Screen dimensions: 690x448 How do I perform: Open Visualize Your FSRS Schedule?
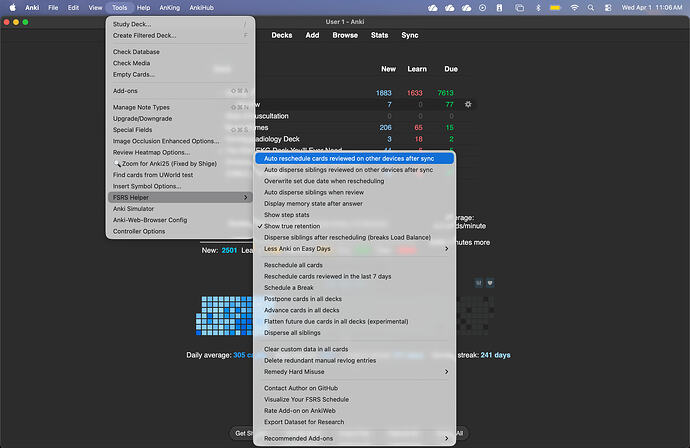[355, 400]
